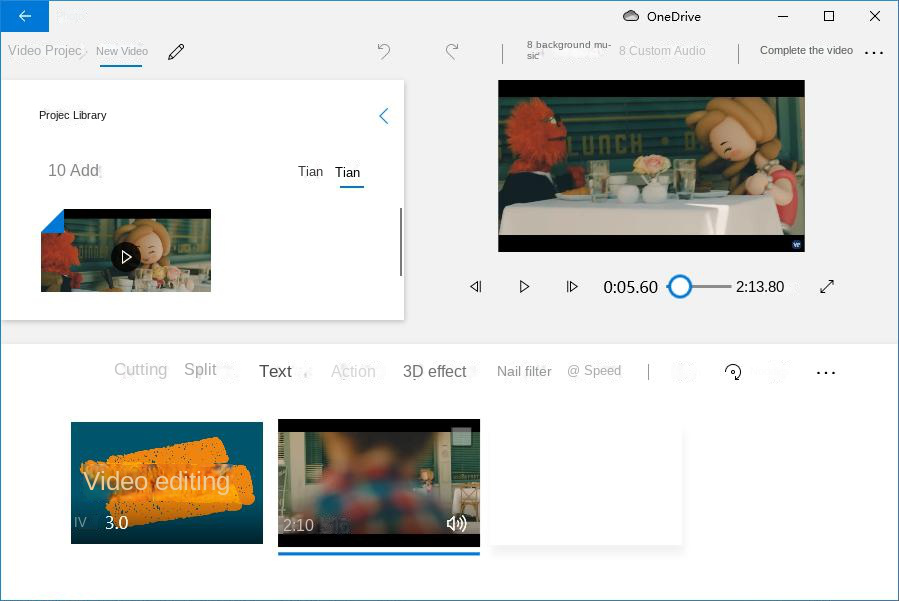
Task: Play the video in the preview pane
Action: (524, 287)
